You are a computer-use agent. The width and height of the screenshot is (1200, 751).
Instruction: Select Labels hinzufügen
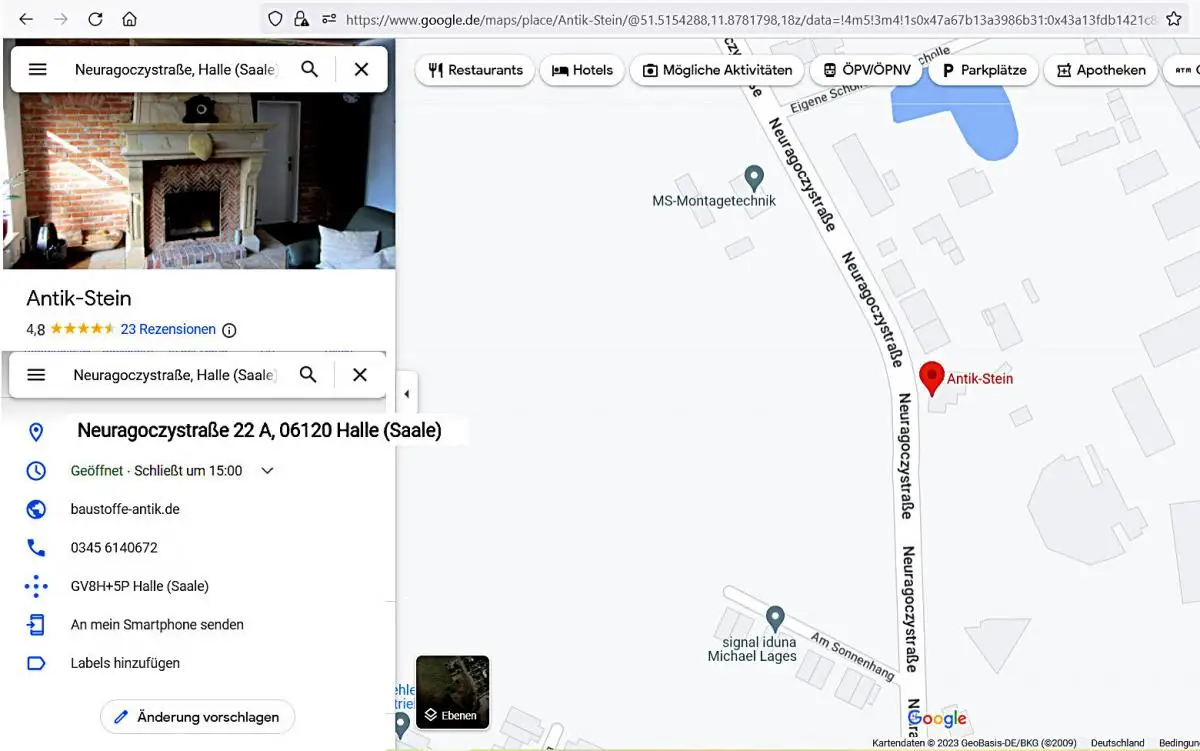125,663
